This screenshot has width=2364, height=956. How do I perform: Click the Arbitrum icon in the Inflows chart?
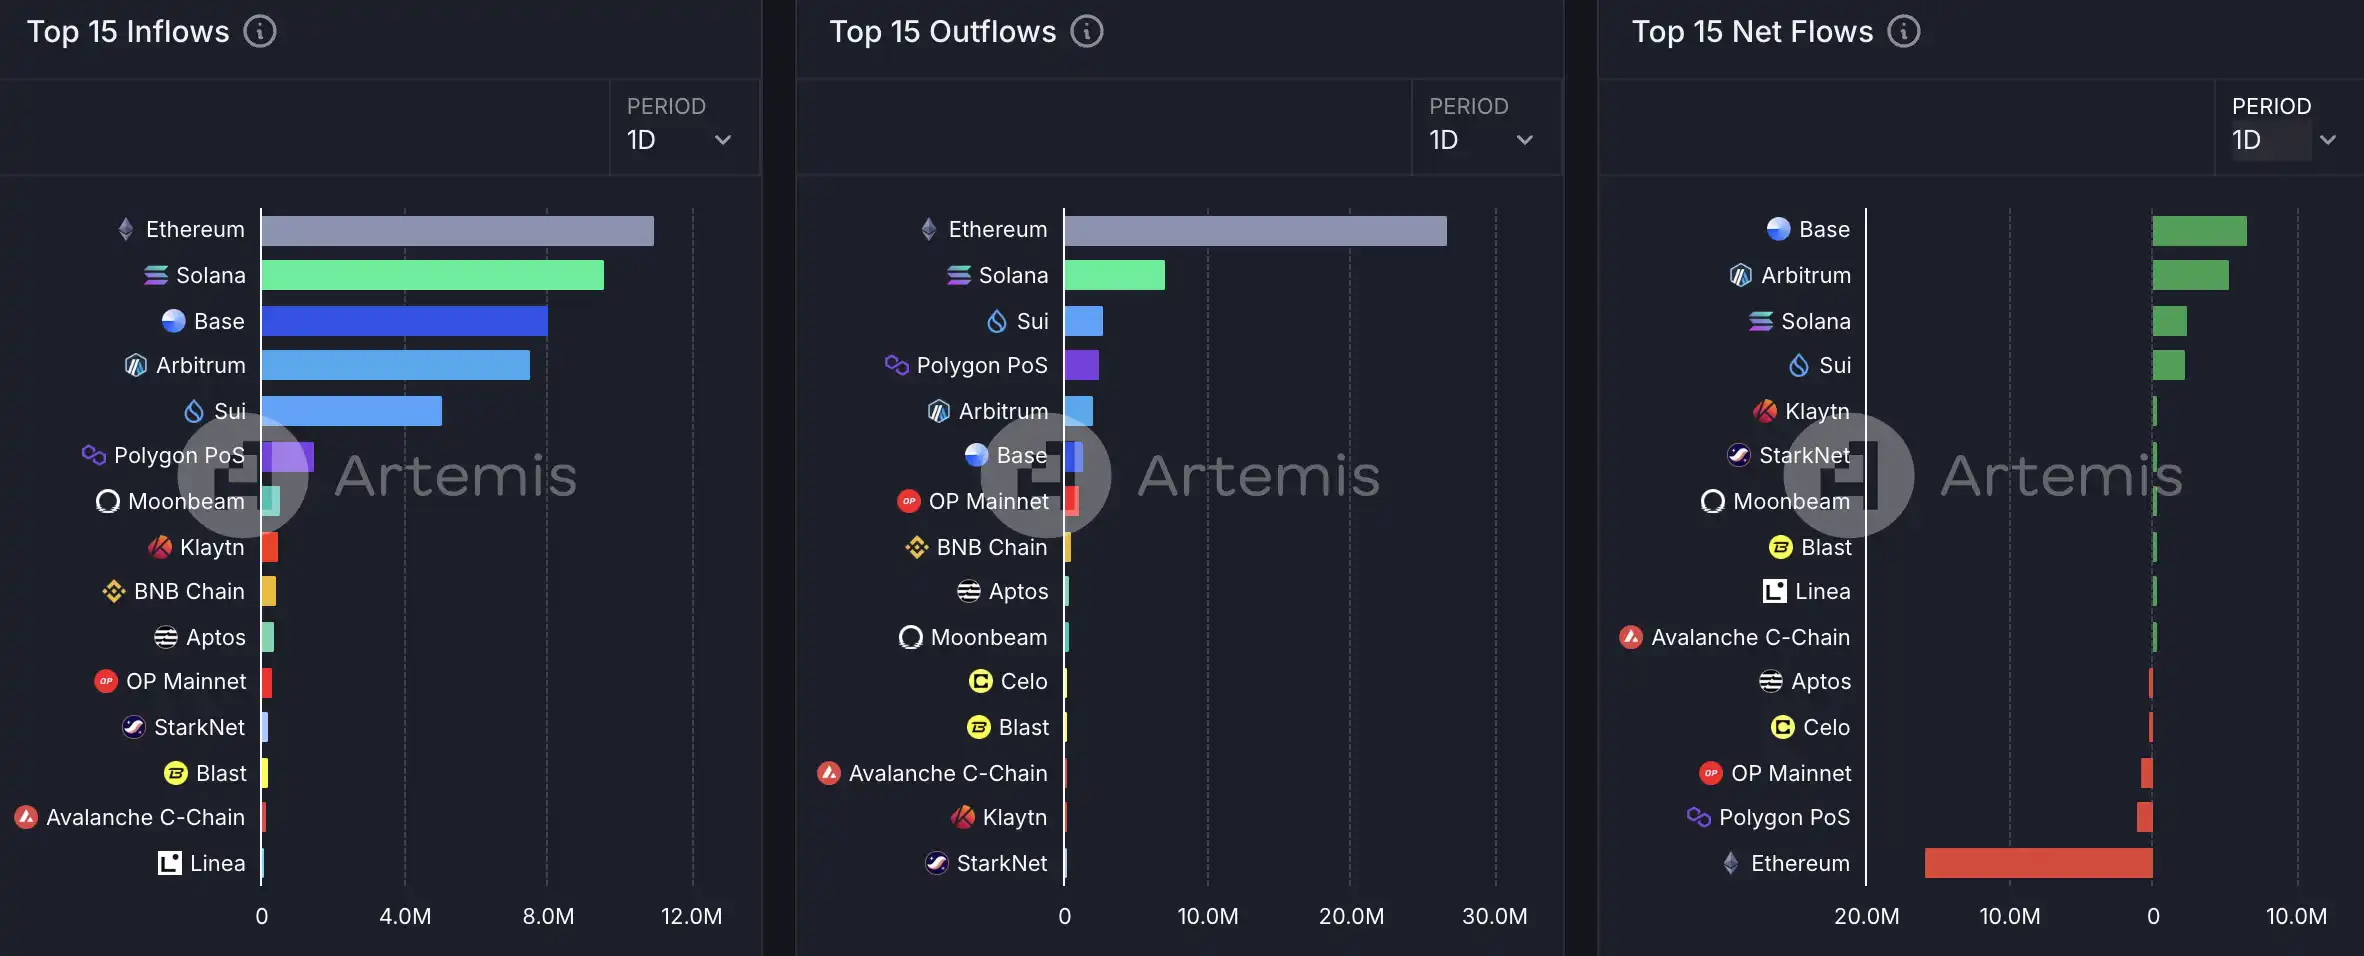[x=136, y=366]
